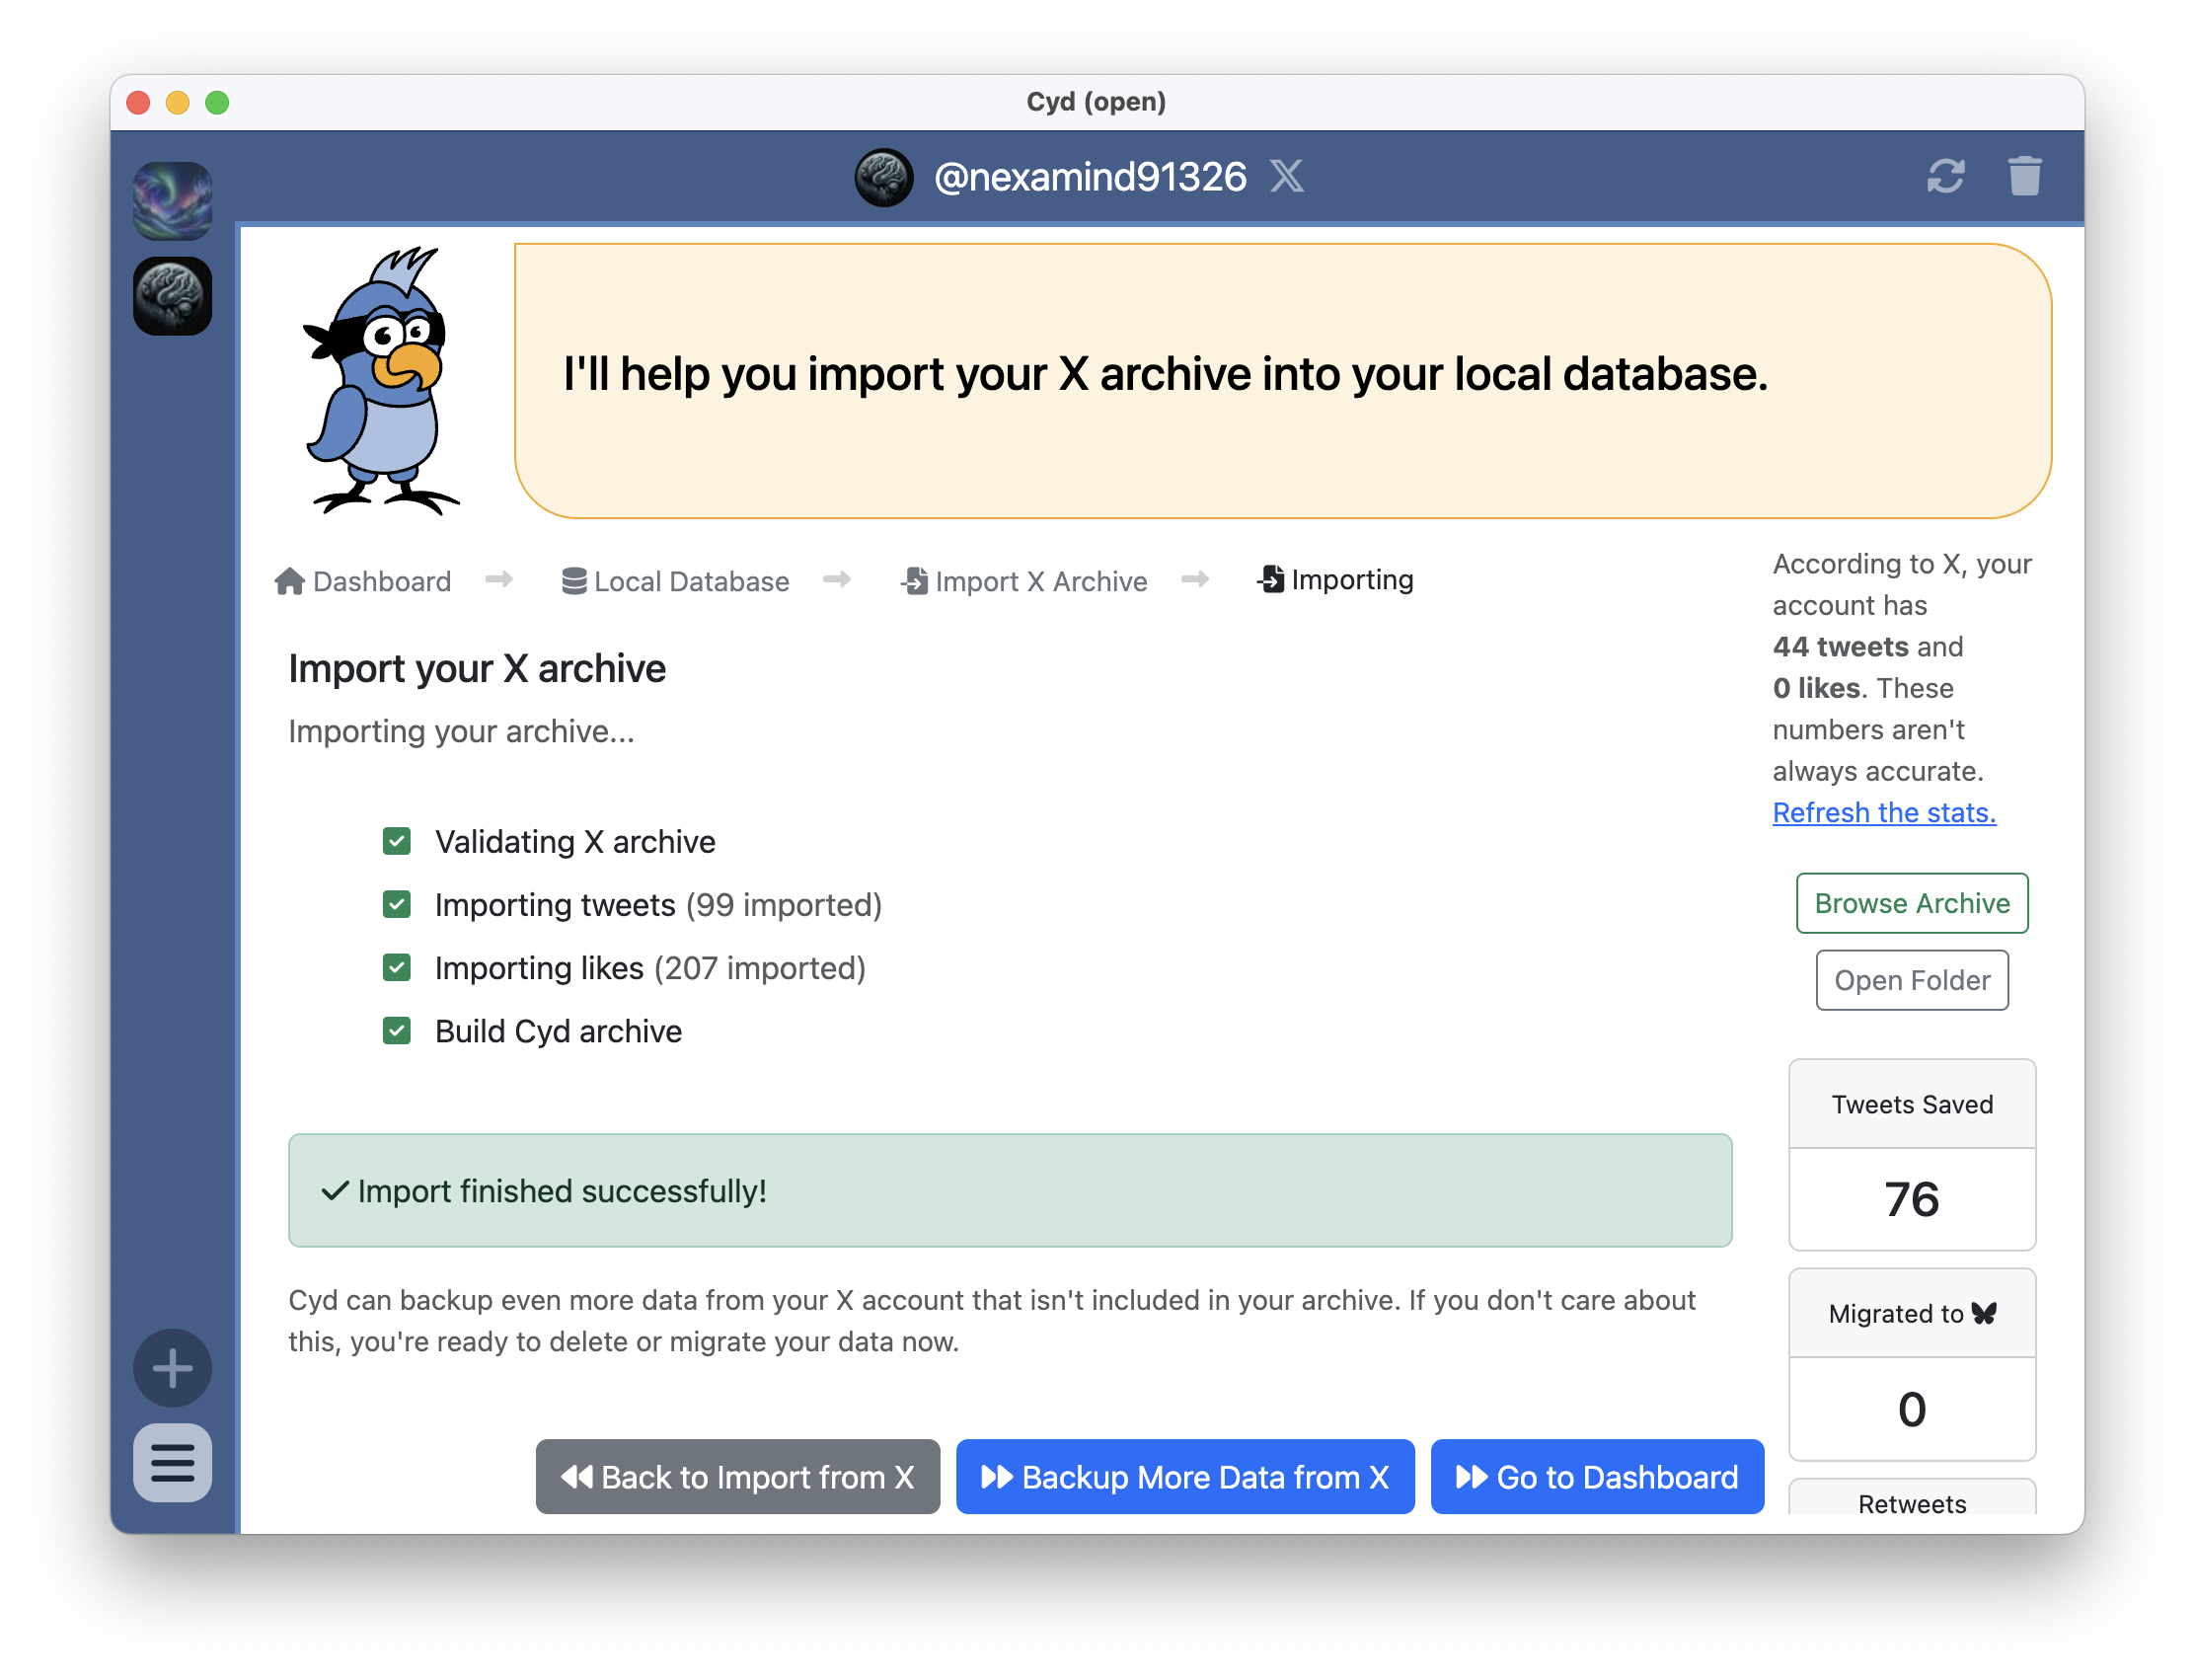Open the hamburger menu in the sidebar
The height and width of the screenshot is (1680, 2195).
tap(173, 1463)
